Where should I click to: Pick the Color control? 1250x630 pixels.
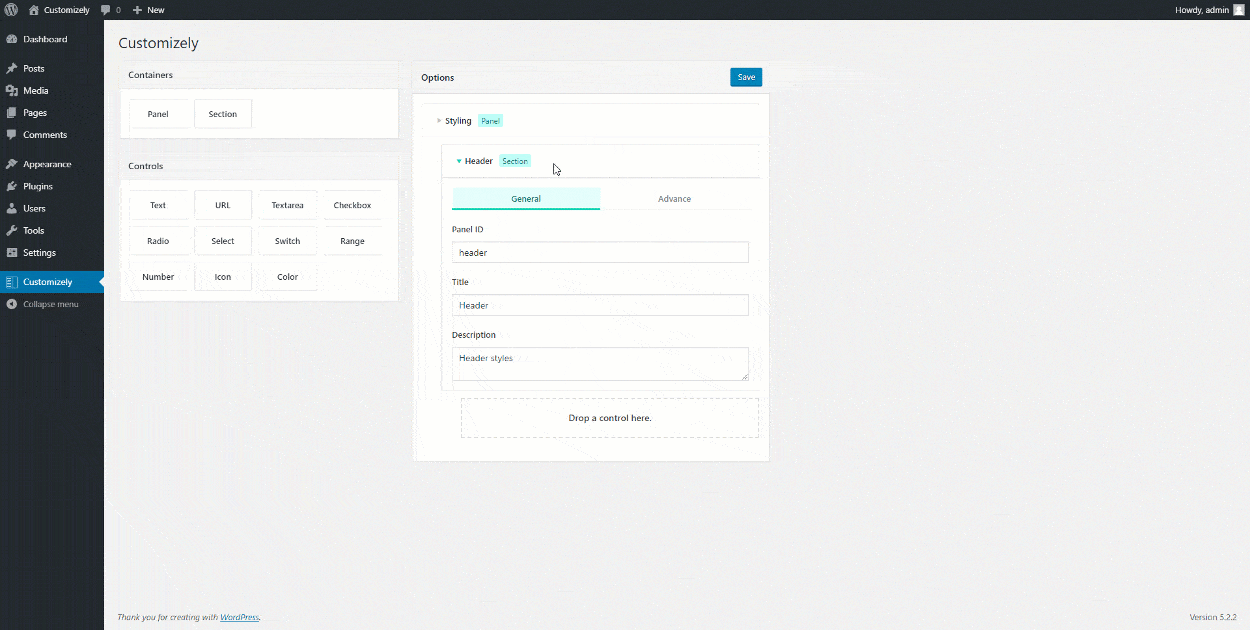(288, 277)
